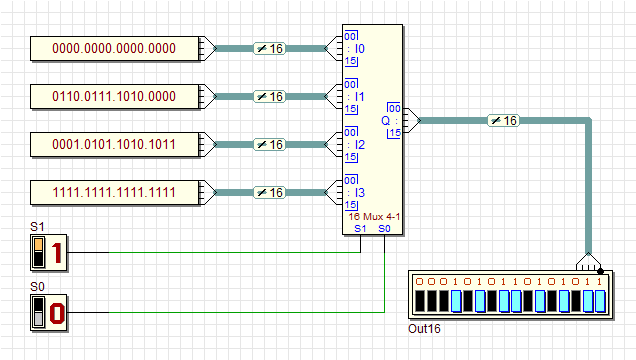Click the S0 switch name label
The height and width of the screenshot is (360, 636).
point(37,287)
